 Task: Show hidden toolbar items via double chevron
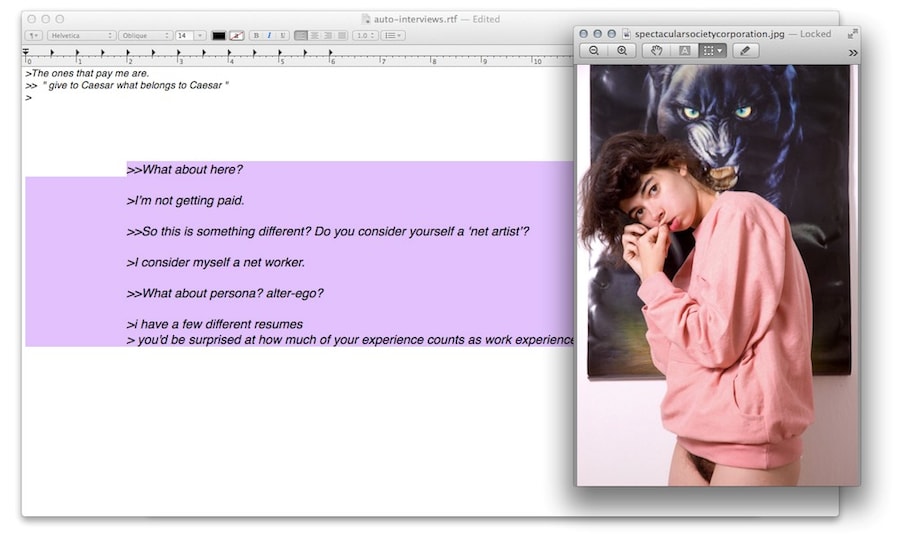click(x=853, y=52)
